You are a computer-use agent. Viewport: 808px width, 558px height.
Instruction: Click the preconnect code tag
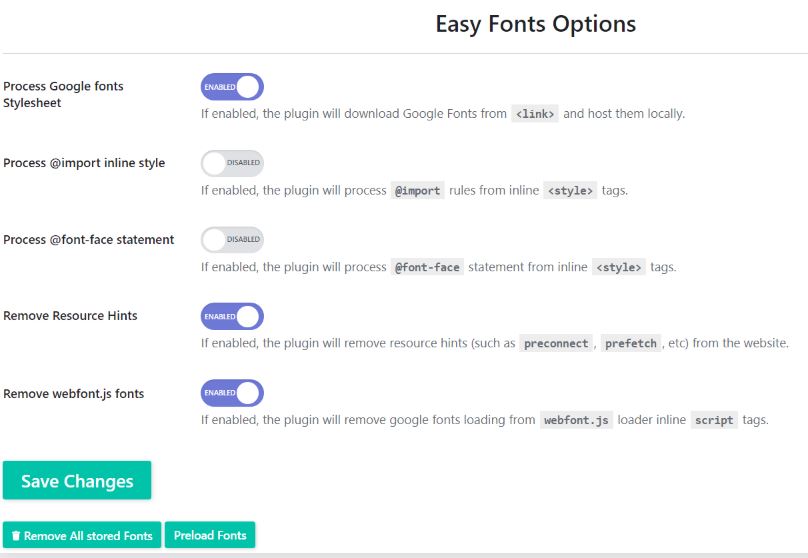click(x=556, y=344)
